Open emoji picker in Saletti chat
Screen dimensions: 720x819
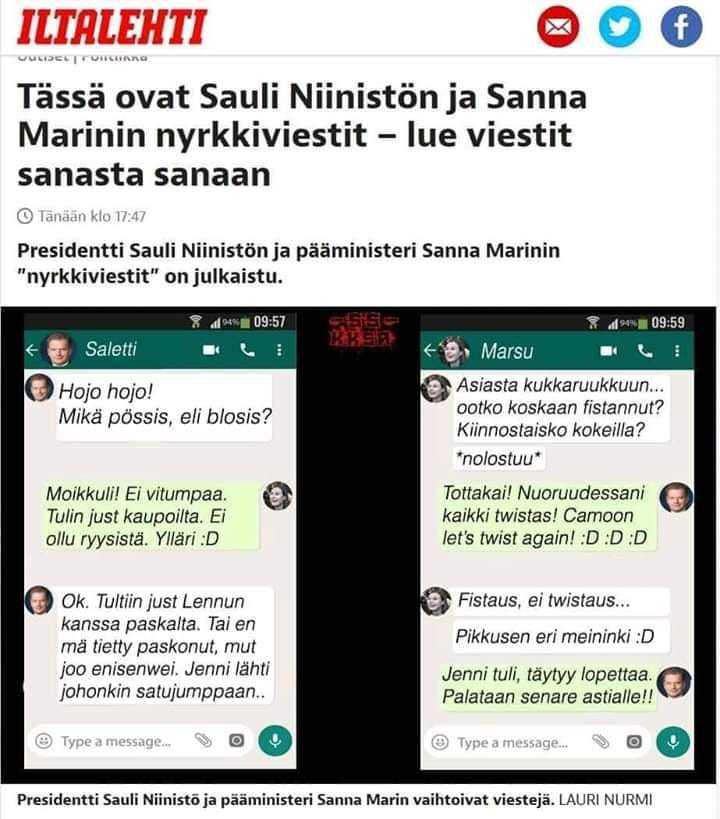pos(43,741)
